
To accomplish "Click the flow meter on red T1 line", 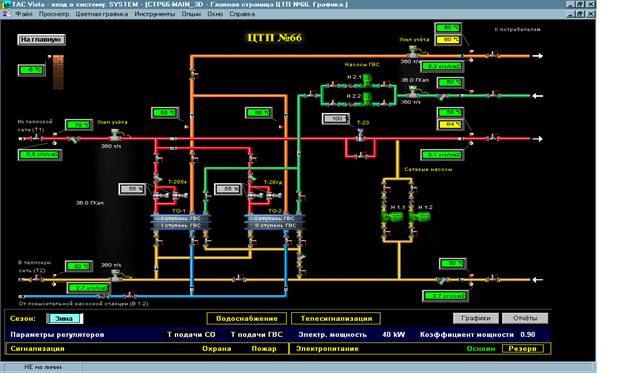I will coord(115,135).
